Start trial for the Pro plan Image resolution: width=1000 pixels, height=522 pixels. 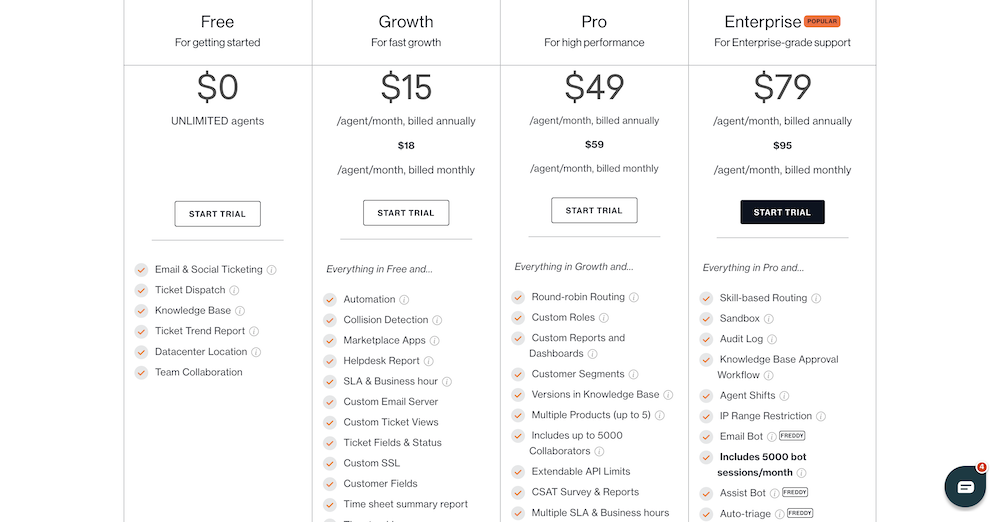[594, 210]
